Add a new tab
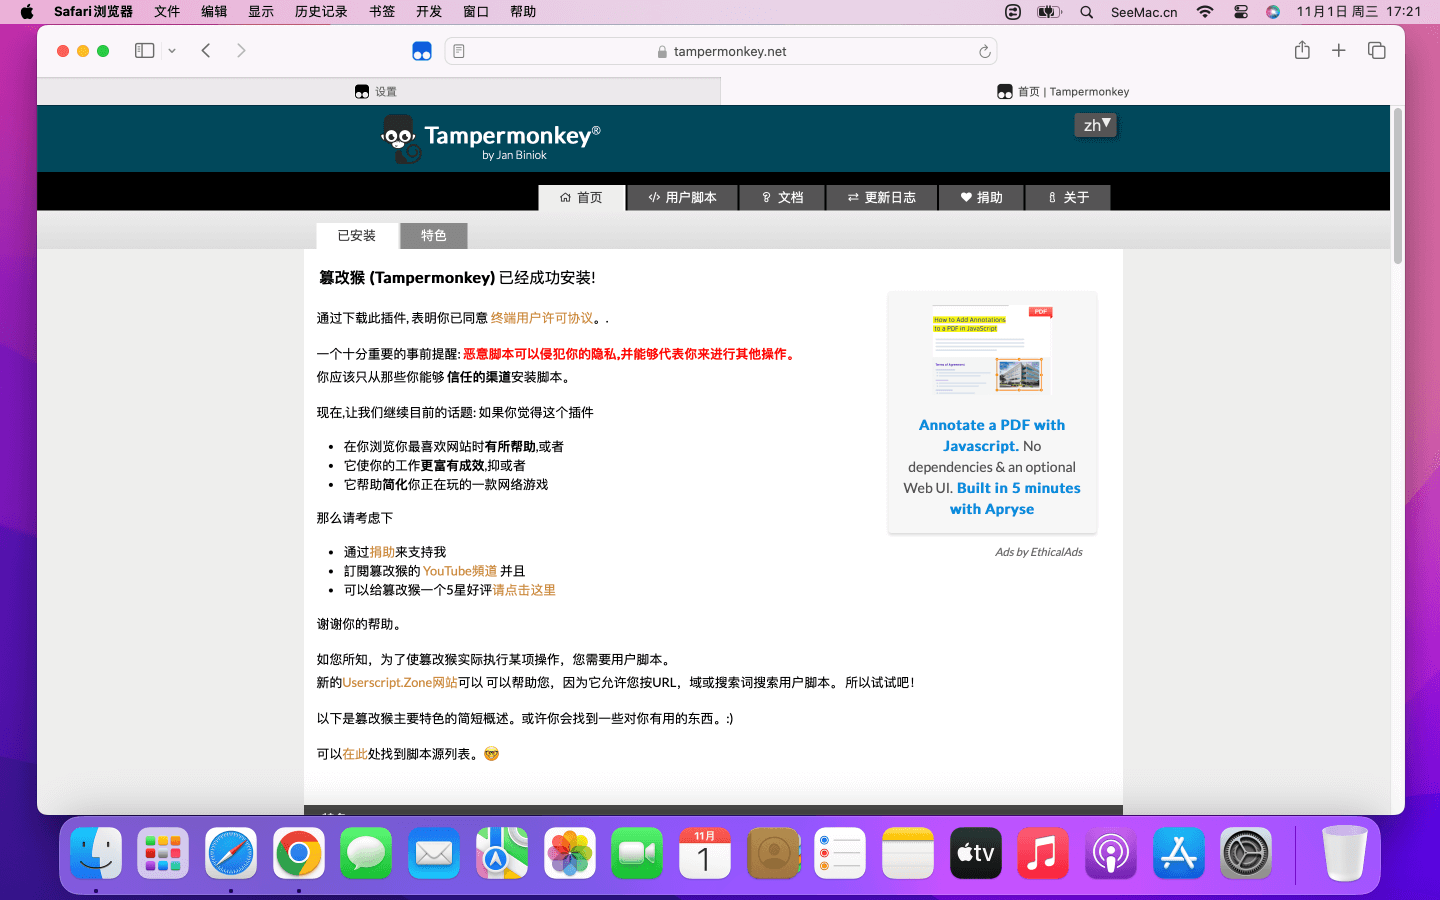The image size is (1440, 900). tap(1339, 51)
